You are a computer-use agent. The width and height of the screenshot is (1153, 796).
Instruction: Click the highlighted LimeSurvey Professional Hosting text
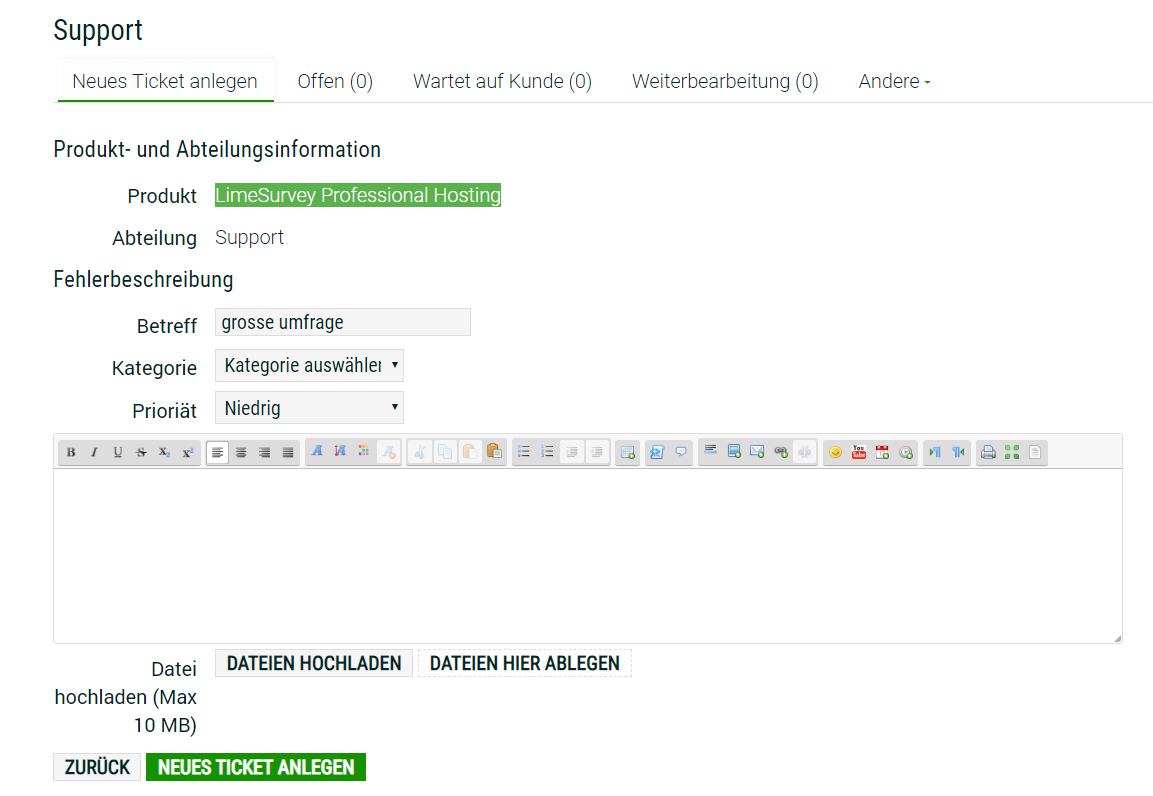pyautogui.click(x=357, y=195)
